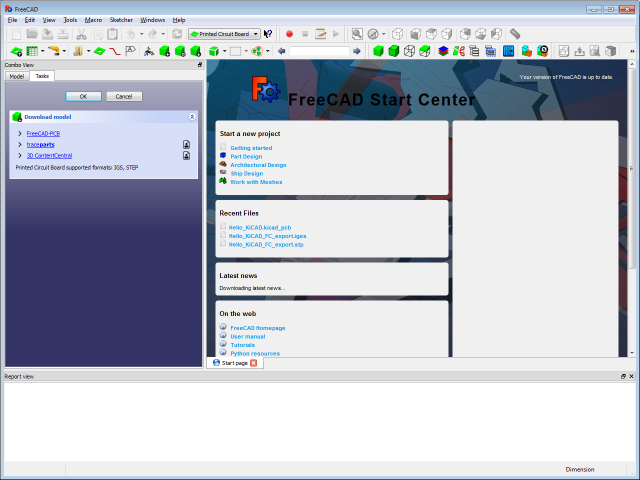
Task: Open the FreeCAD Homepage link
Action: 258,328
